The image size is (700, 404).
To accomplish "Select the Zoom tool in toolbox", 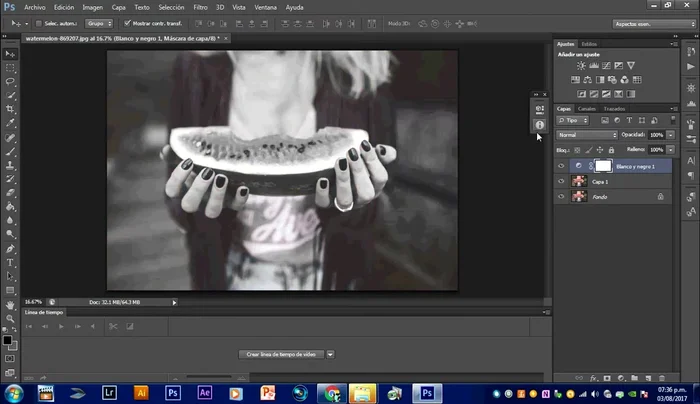I will pos(10,317).
